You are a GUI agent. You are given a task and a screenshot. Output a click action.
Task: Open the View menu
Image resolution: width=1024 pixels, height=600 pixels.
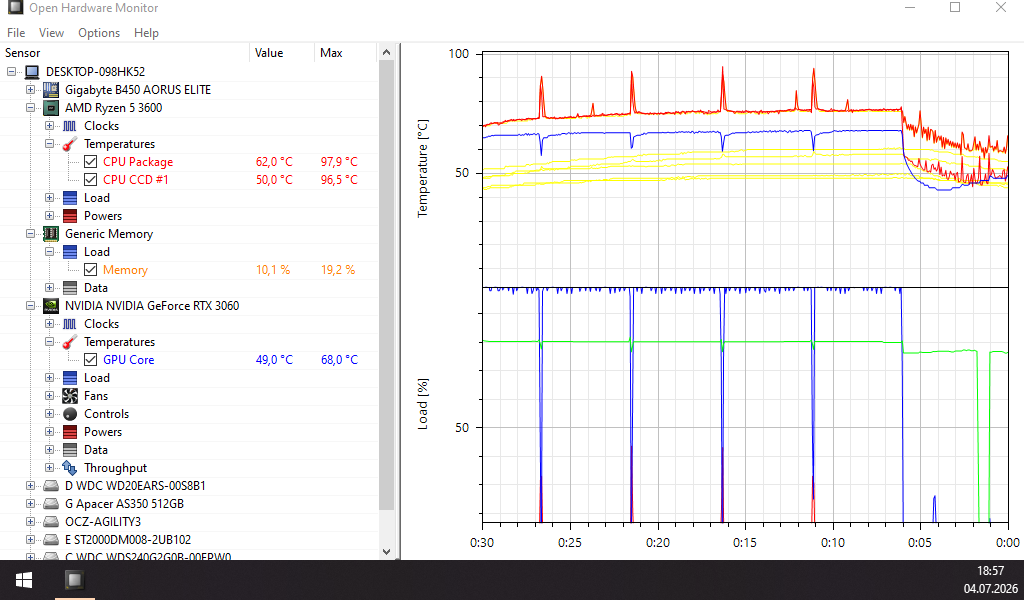click(x=51, y=33)
